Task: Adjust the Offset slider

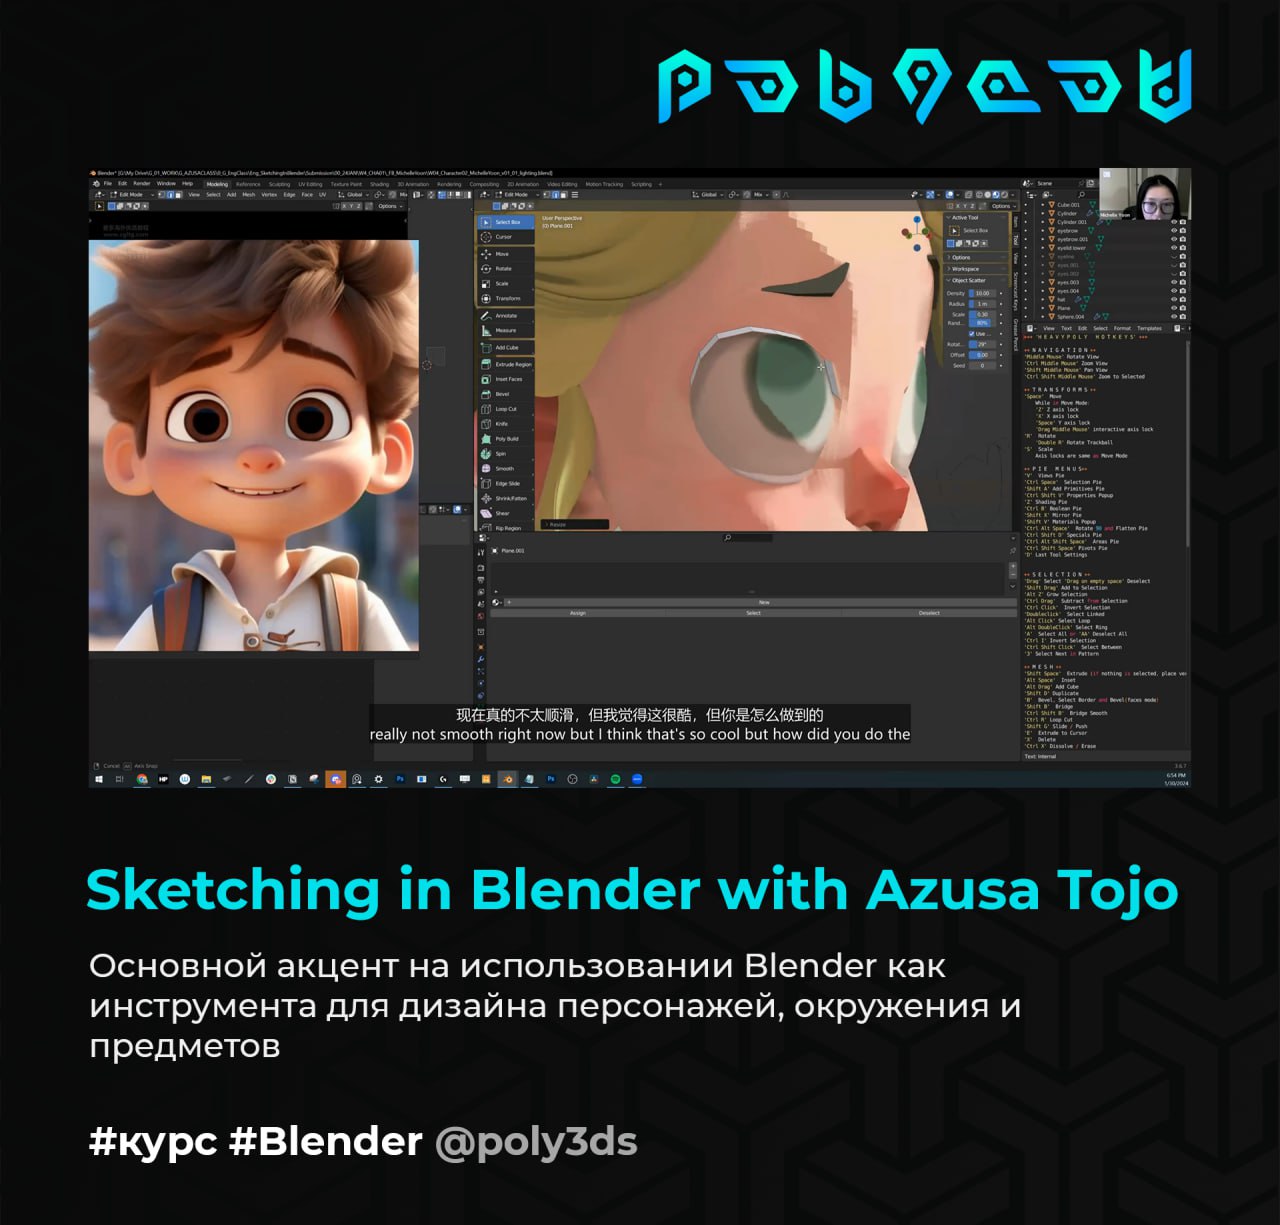Action: click(982, 355)
